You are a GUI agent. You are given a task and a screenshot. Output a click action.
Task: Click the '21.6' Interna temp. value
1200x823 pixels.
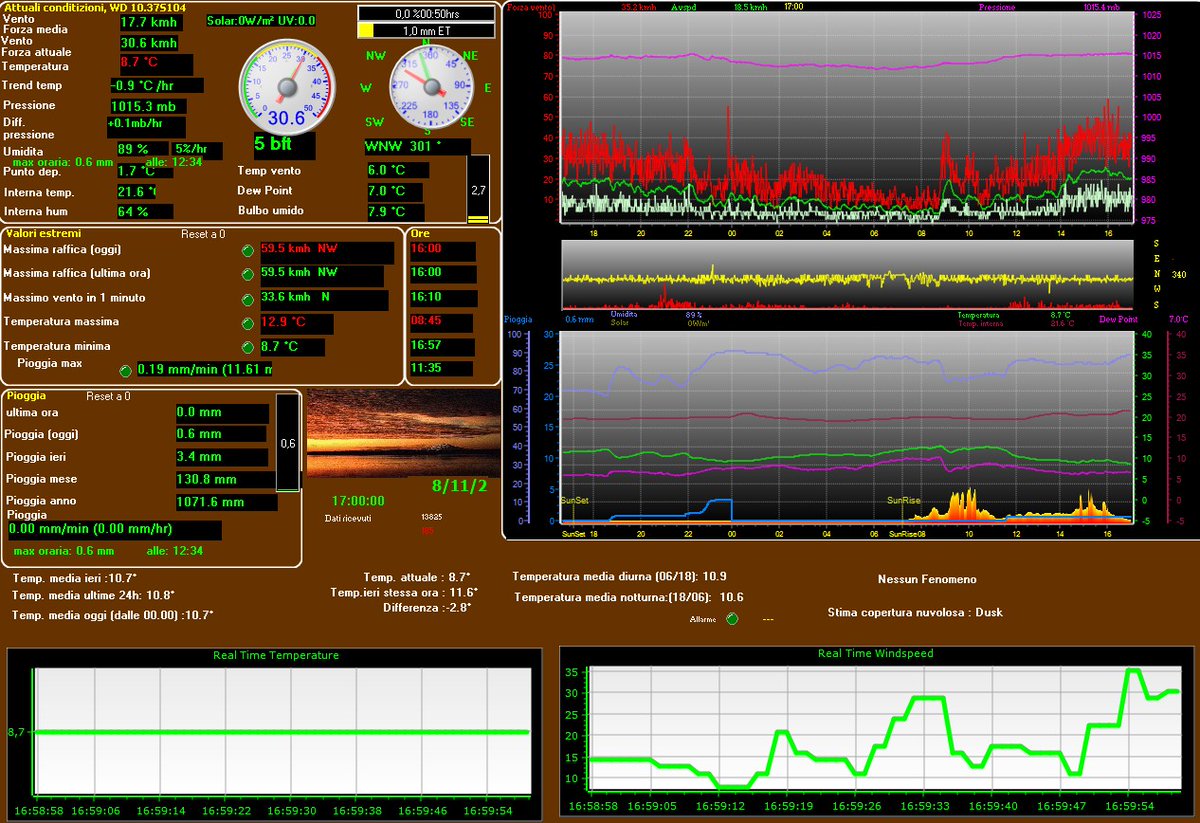tap(138, 191)
